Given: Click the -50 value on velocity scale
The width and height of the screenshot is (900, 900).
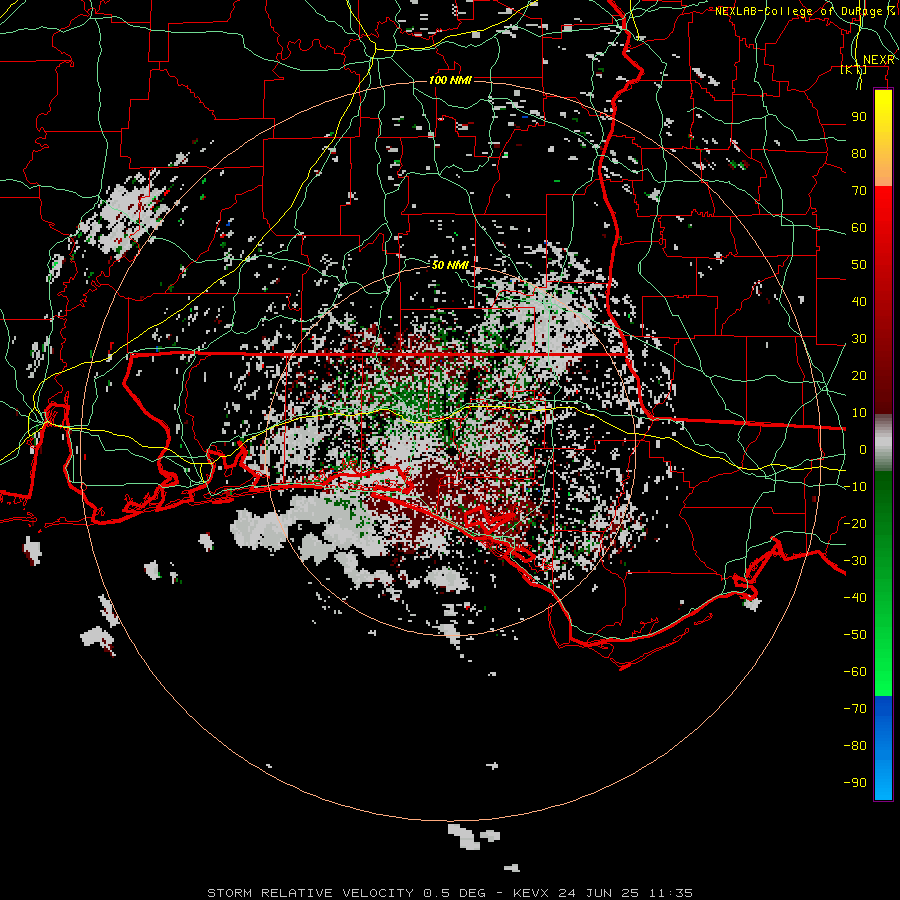Looking at the screenshot, I should click(855, 635).
